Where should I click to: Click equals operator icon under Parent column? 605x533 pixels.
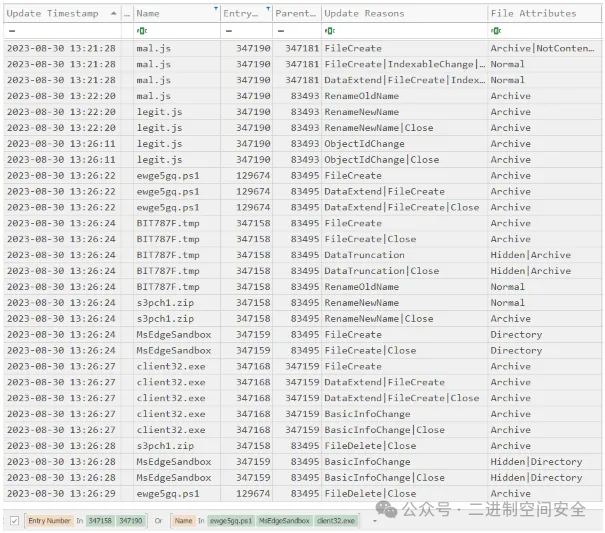pos(279,31)
